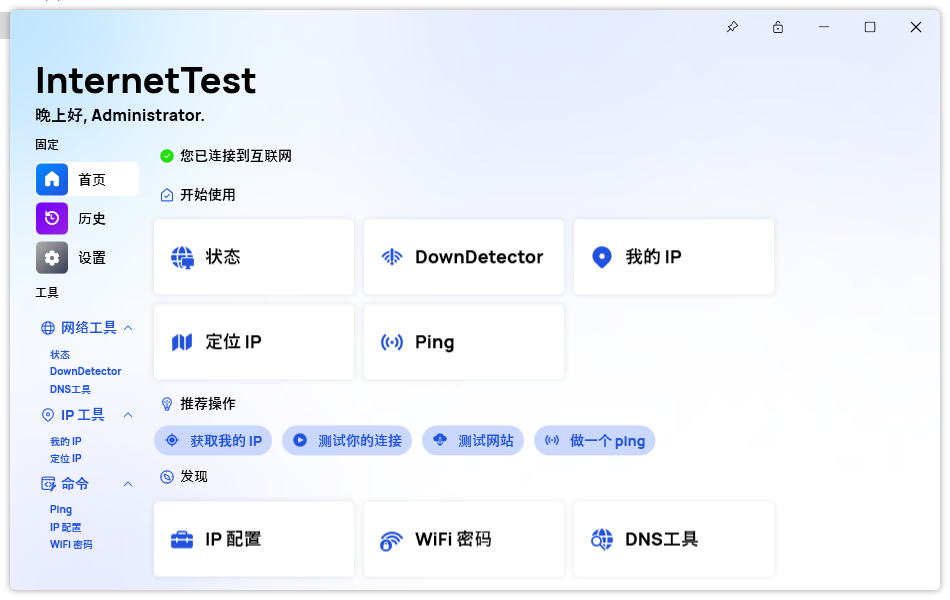This screenshot has width=950, height=600.
Task: Open Ping in sidebar command list
Action: point(61,510)
